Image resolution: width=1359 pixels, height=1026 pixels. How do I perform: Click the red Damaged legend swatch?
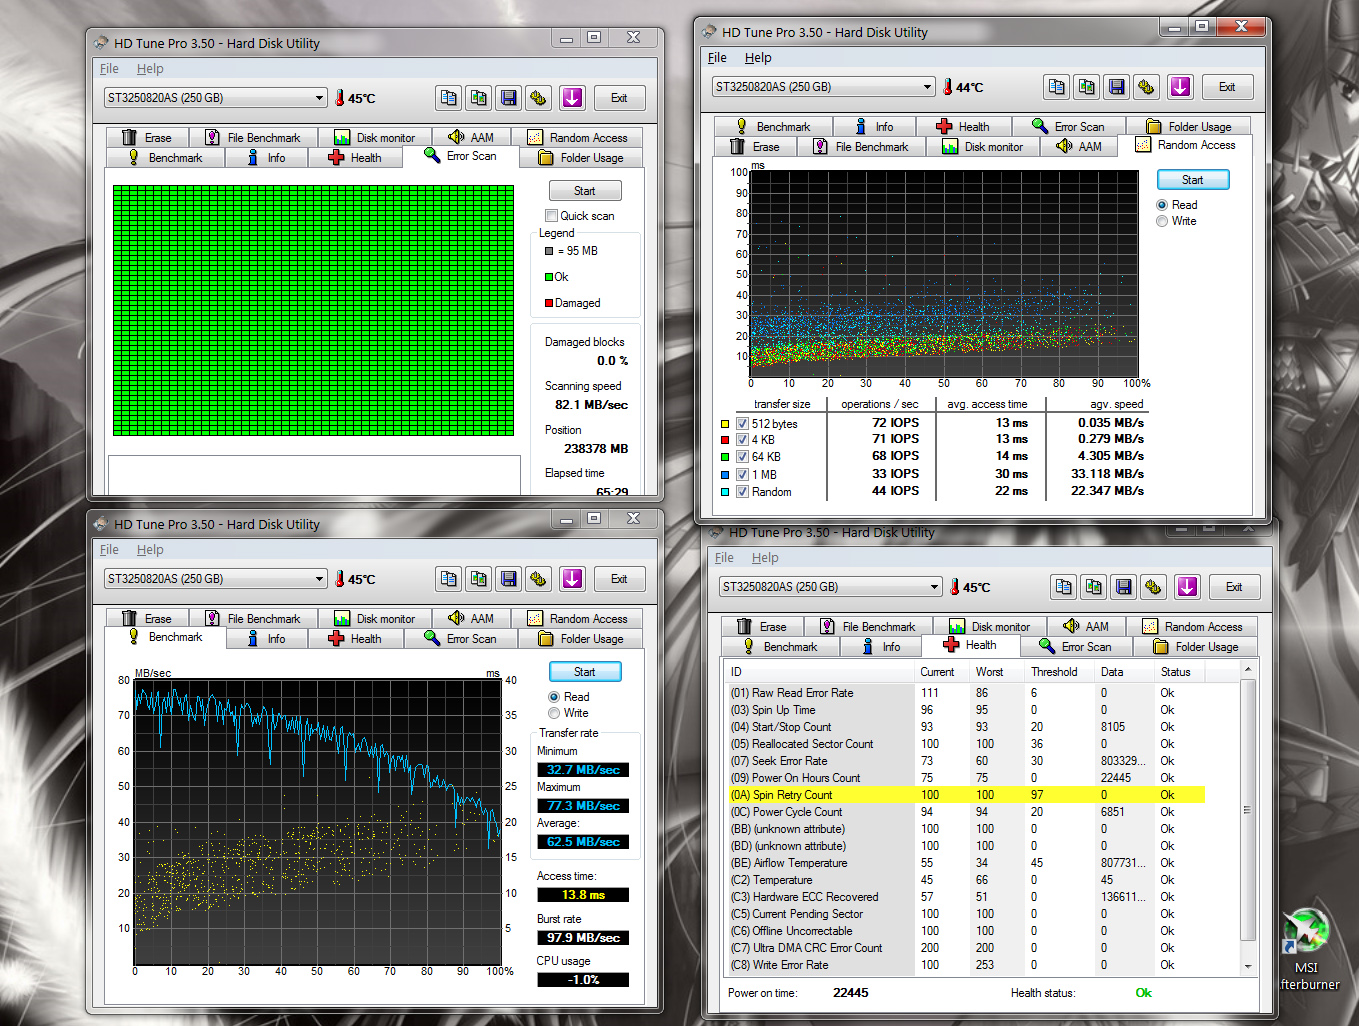tap(549, 303)
